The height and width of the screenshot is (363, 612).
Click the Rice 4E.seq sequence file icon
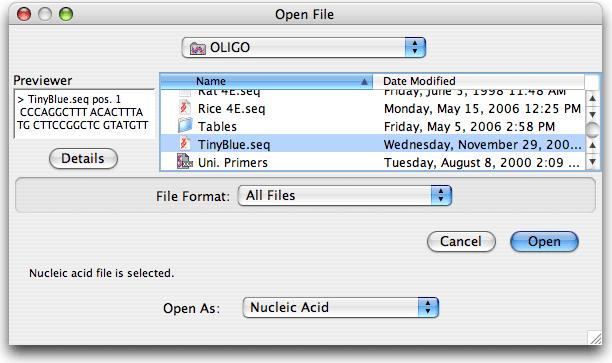[x=185, y=108]
